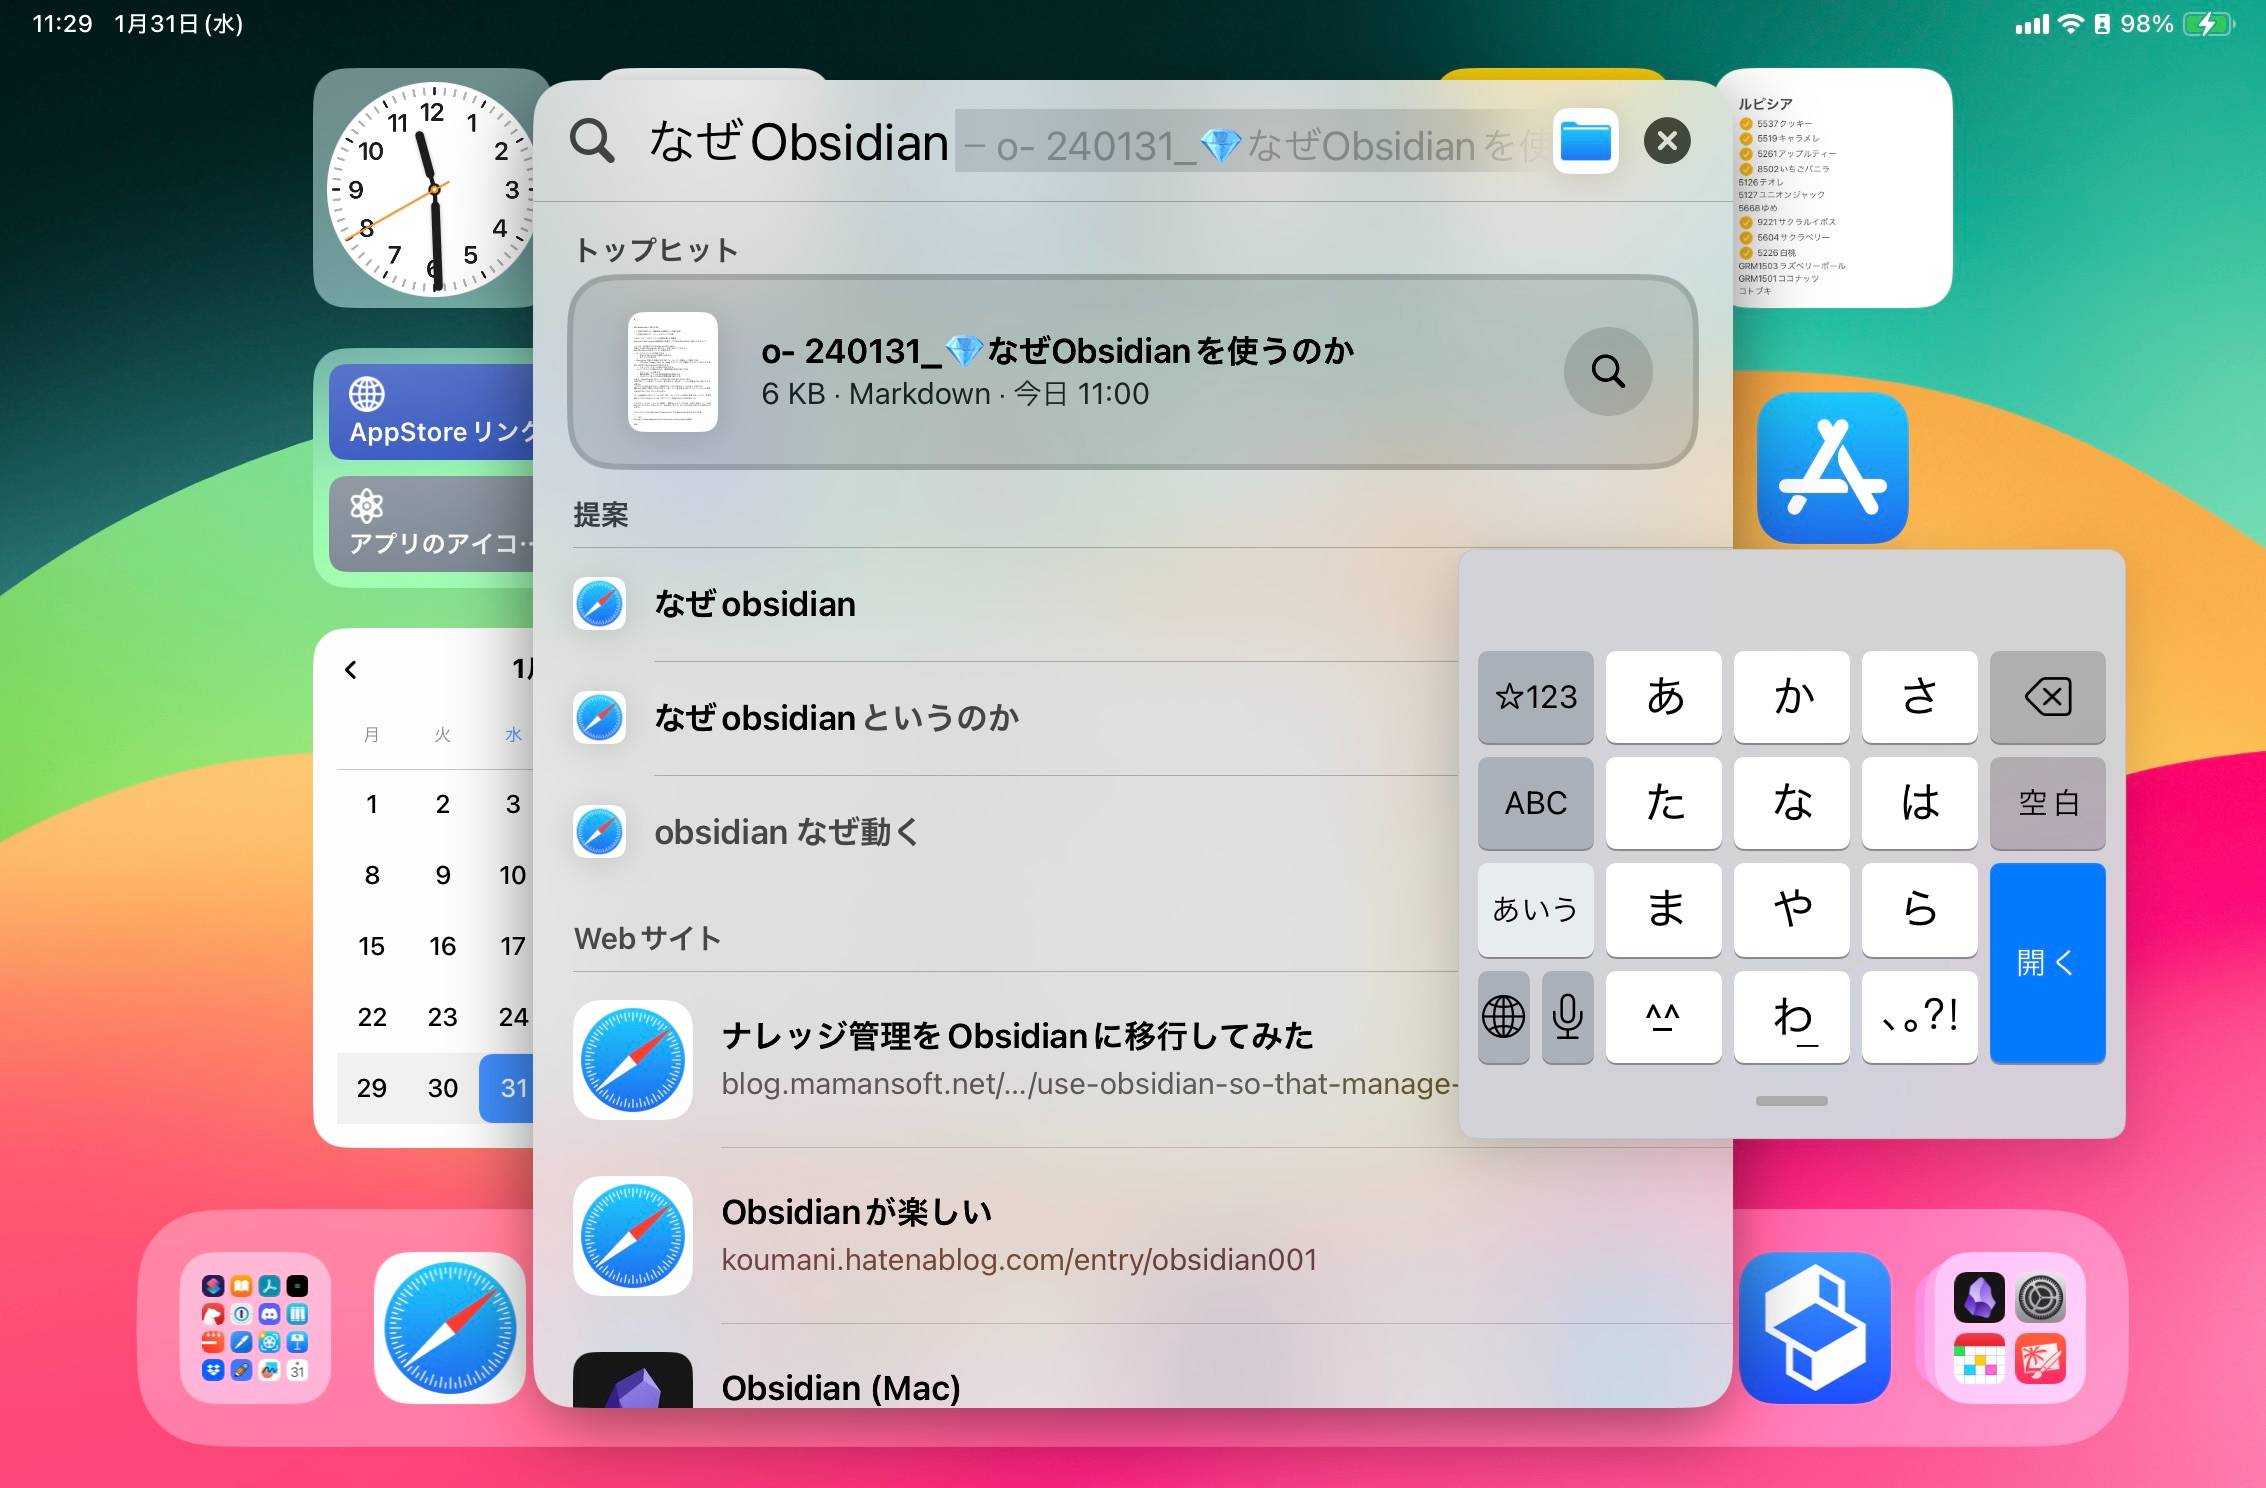2266x1488 pixels.
Task: Tap the あ kana key
Action: tap(1664, 697)
